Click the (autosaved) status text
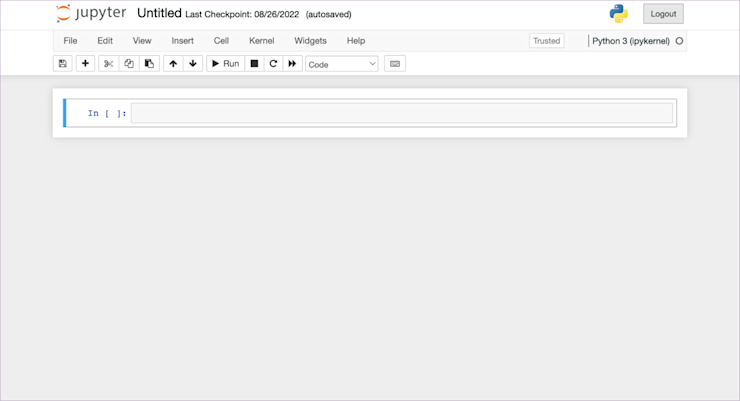Image resolution: width=740 pixels, height=401 pixels. [328, 15]
